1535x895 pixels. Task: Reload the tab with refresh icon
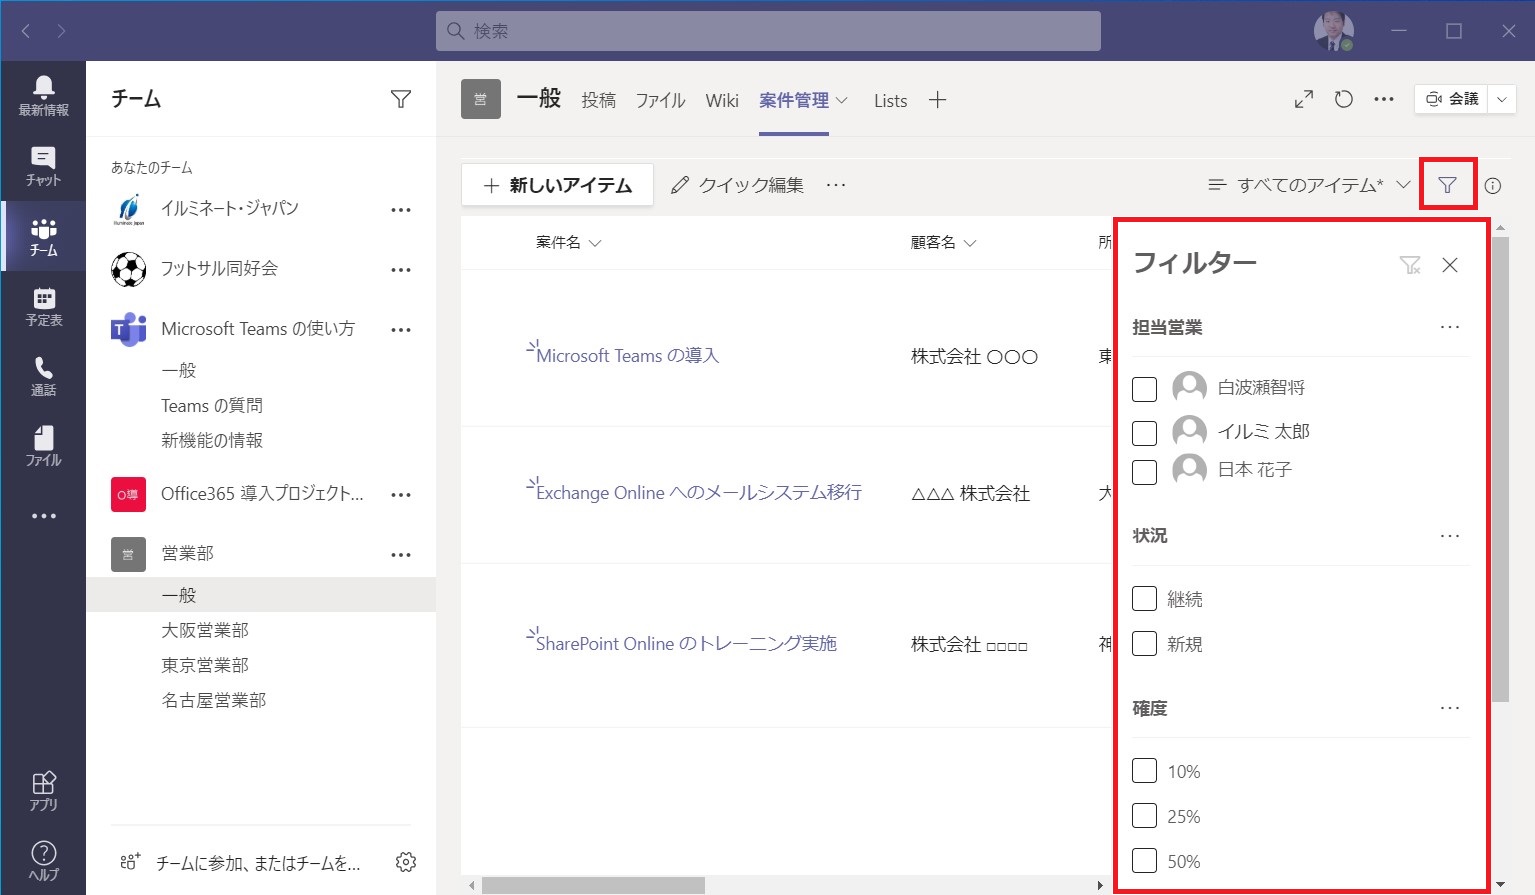click(1343, 99)
